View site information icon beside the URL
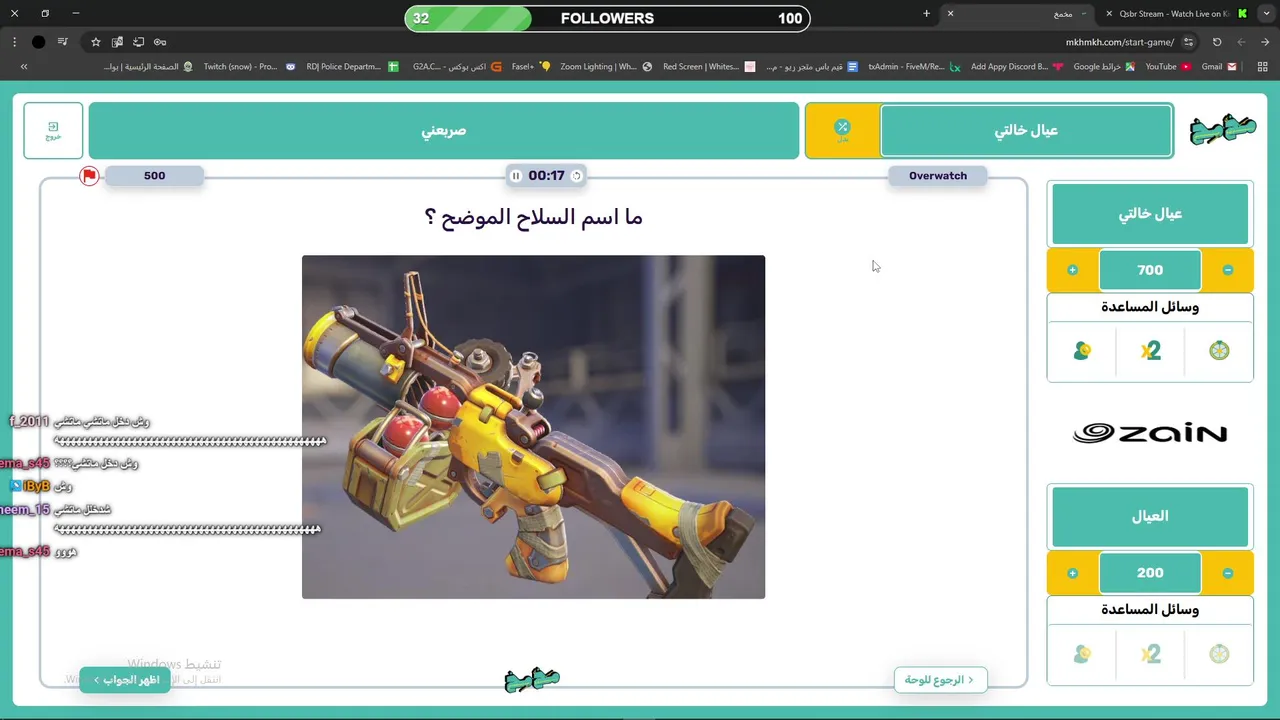Screen dimensions: 1280x720 click(x=1188, y=42)
